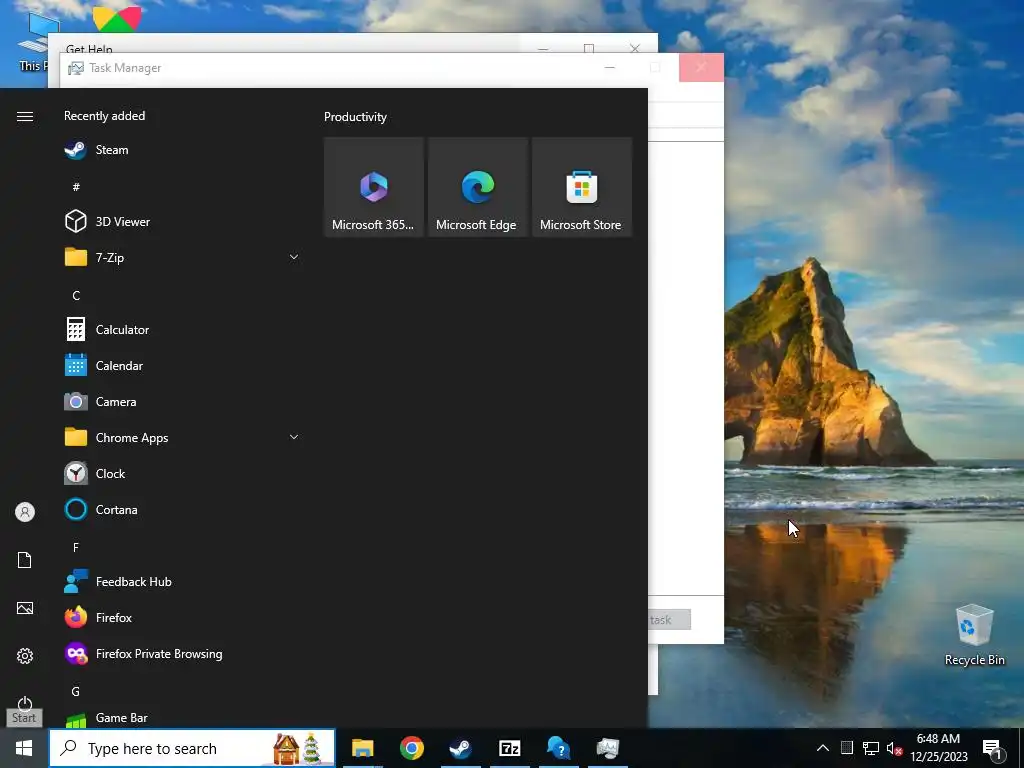Image resolution: width=1024 pixels, height=768 pixels.
Task: Minimize the Task Manager window
Action: click(609, 68)
